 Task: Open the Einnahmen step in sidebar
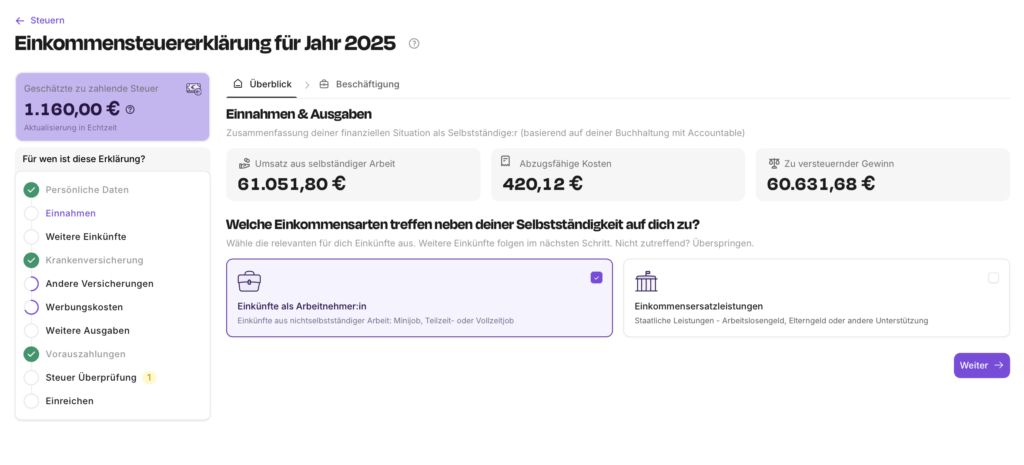[71, 213]
